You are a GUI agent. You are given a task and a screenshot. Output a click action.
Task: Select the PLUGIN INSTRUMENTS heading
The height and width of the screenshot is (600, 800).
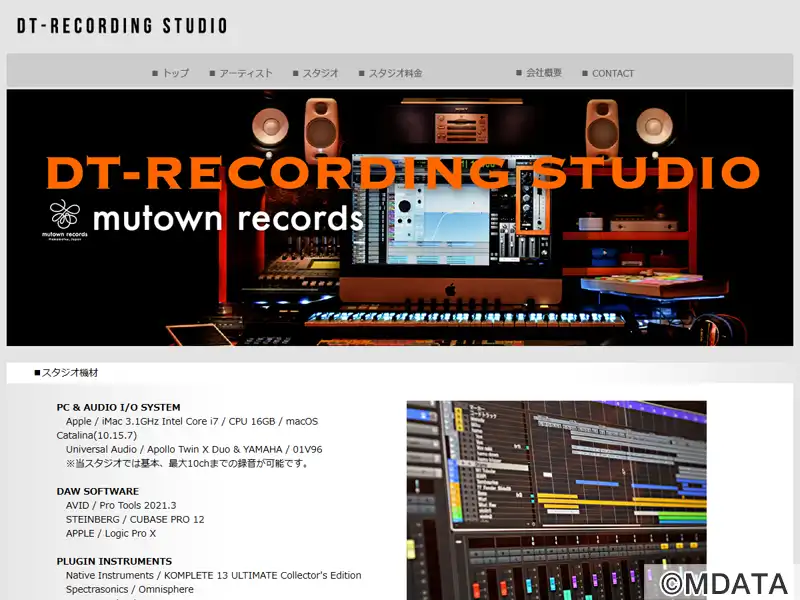tap(114, 561)
